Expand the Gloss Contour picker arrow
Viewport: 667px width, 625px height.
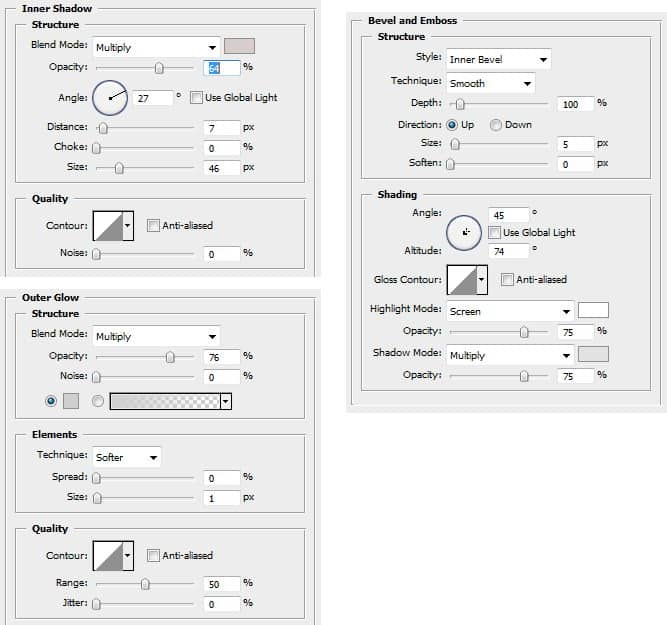[482, 280]
